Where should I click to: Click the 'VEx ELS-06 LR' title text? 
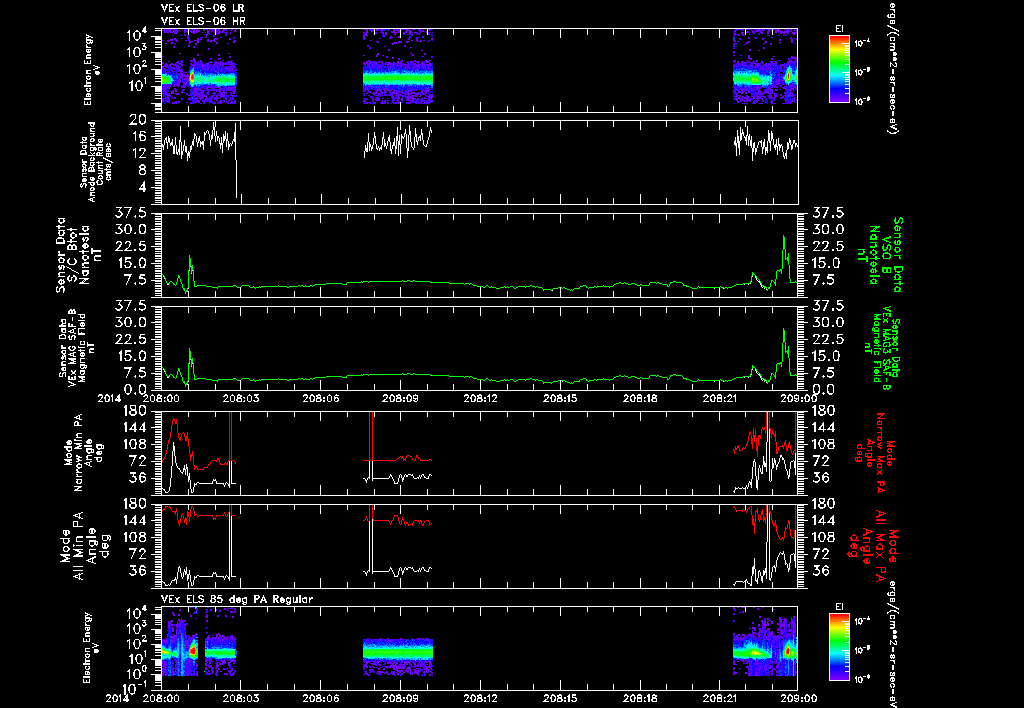pyautogui.click(x=202, y=8)
